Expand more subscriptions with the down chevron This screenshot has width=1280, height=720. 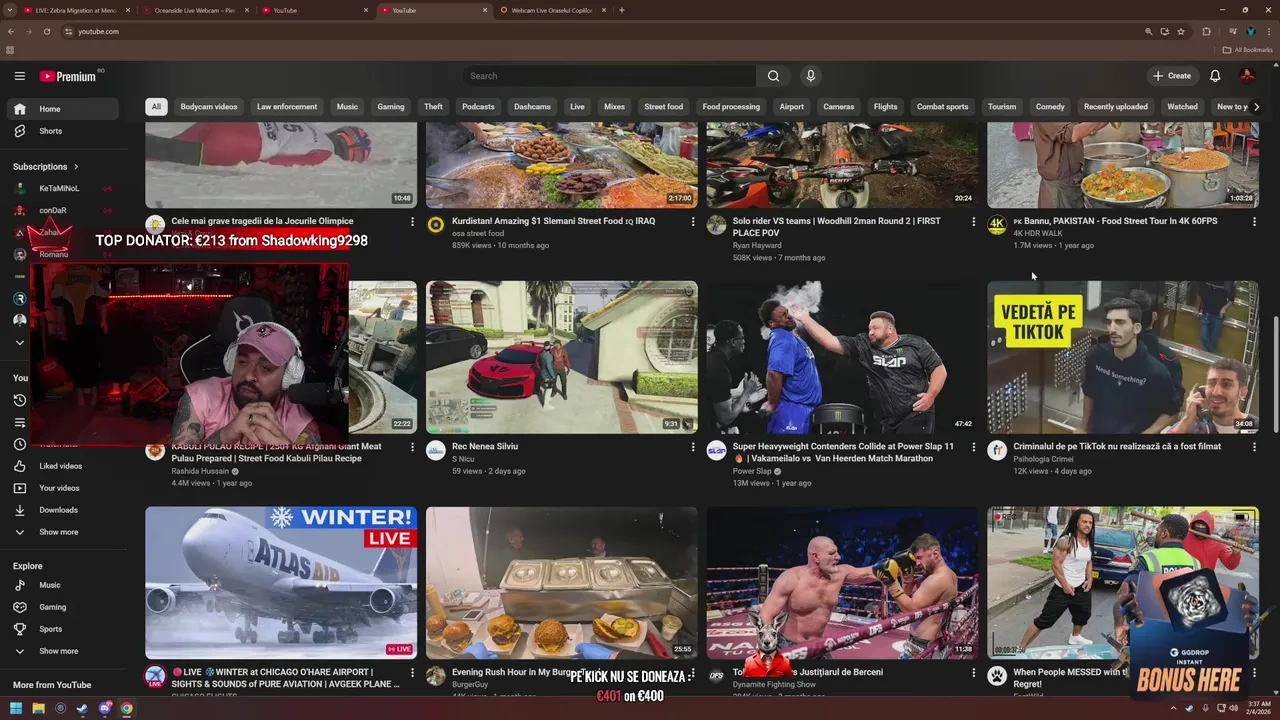(19, 342)
